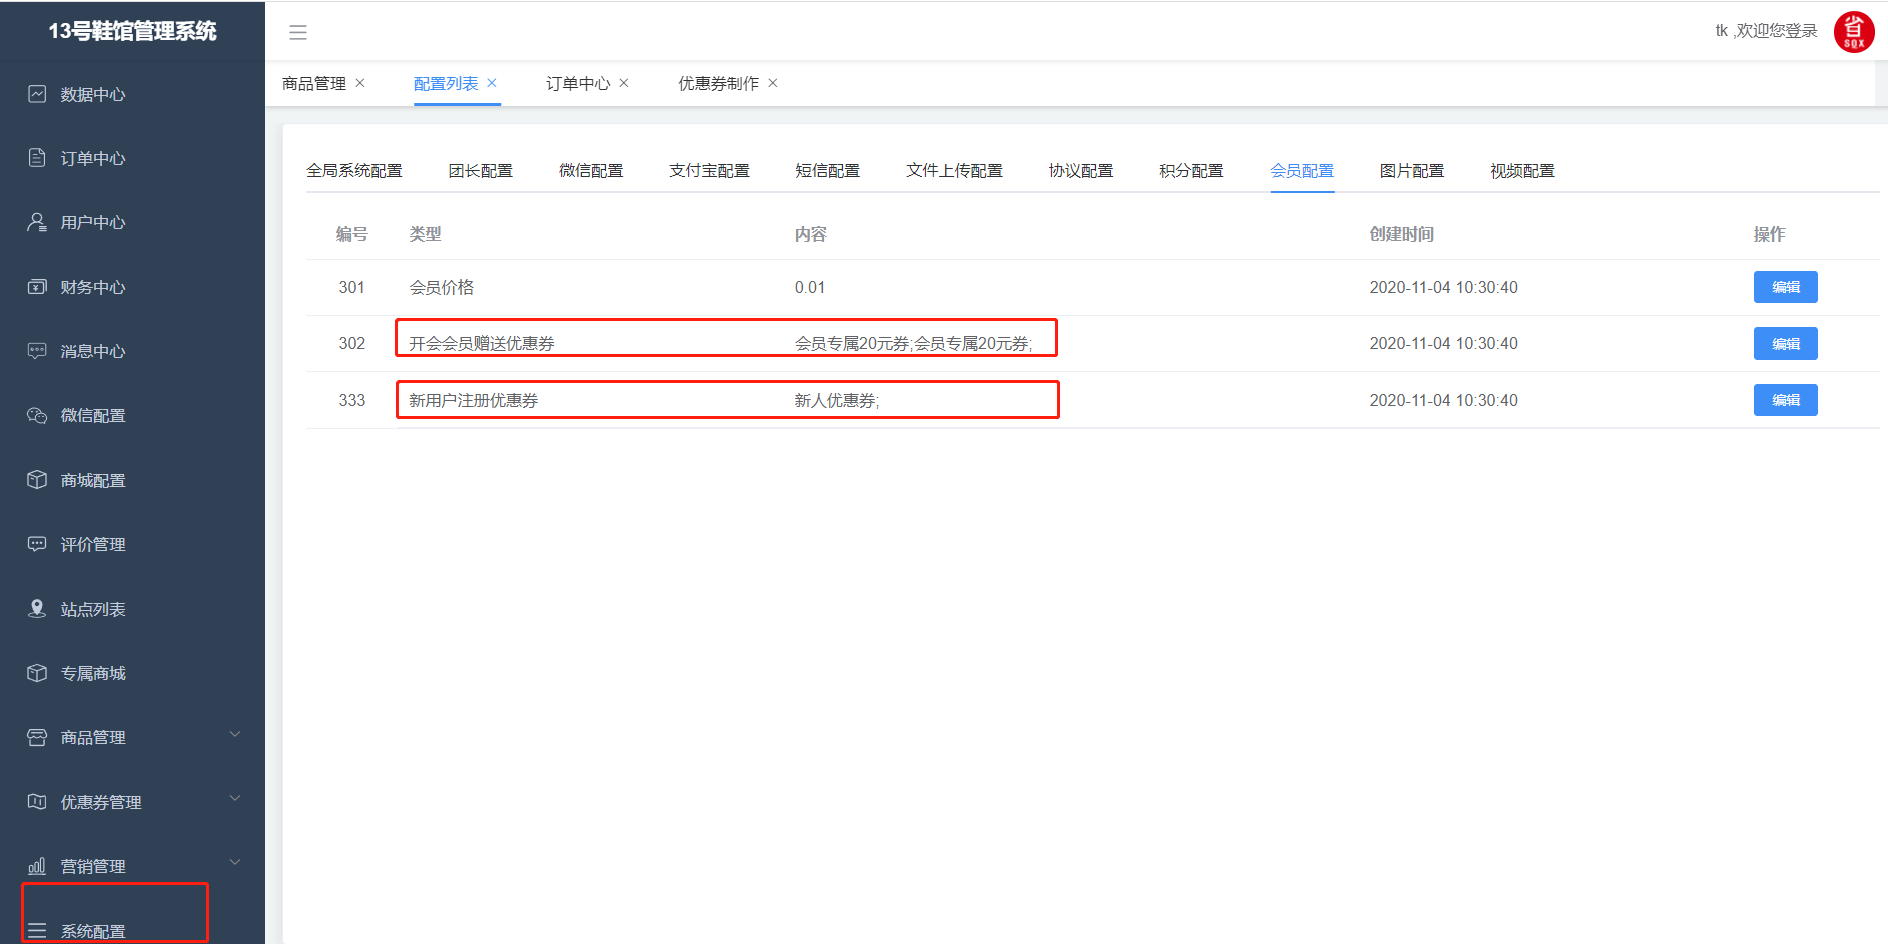Click 编辑 button for 会员价格 row

[1785, 287]
